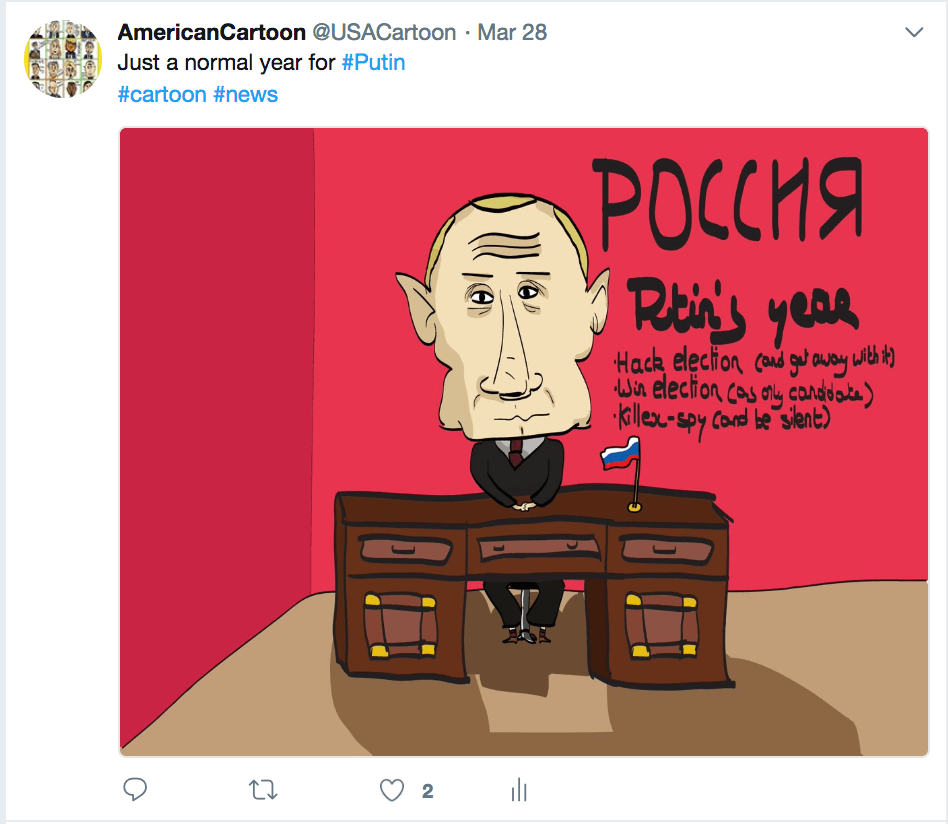
Task: Like the tweet with the heart icon
Action: coord(392,790)
